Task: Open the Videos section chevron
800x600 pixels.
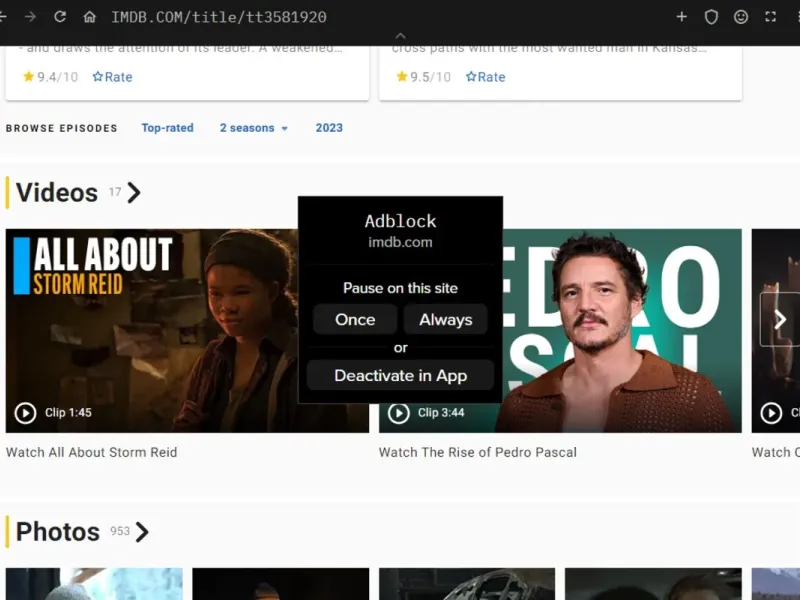Action: (x=134, y=193)
